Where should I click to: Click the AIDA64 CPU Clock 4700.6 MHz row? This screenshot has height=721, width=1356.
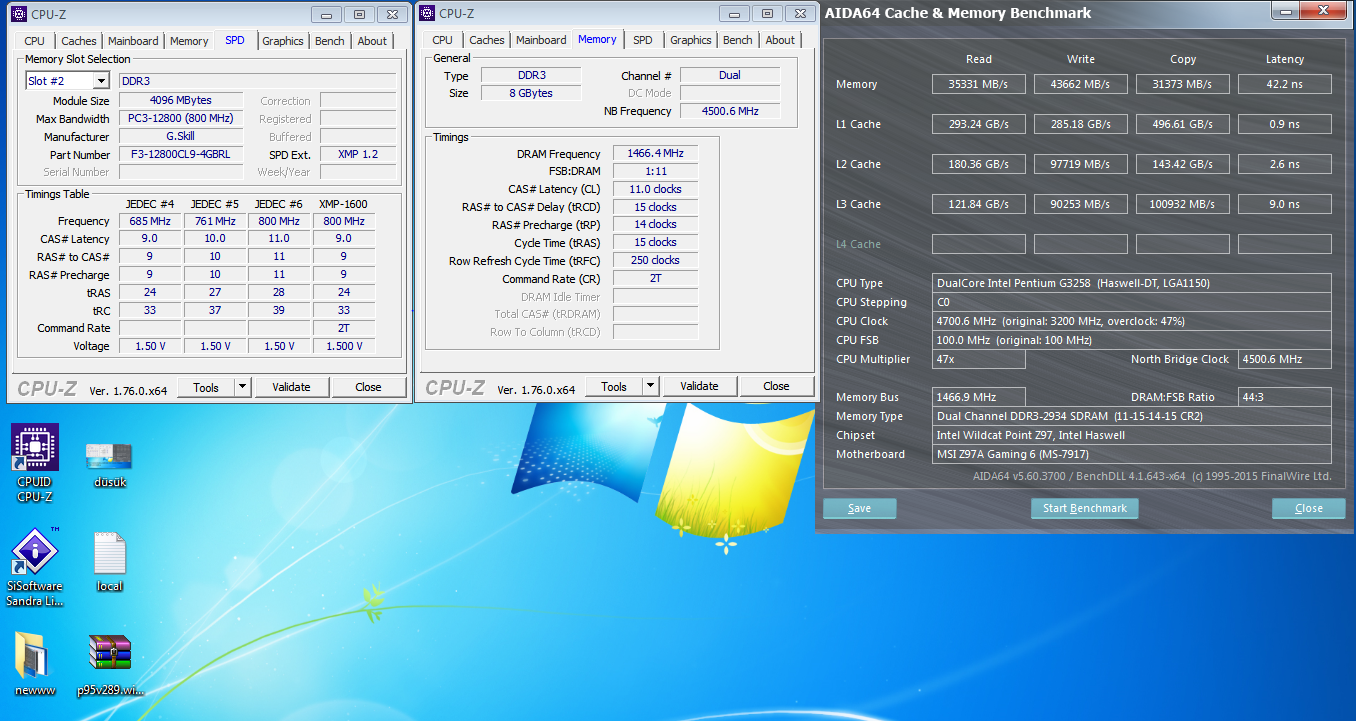point(1132,321)
